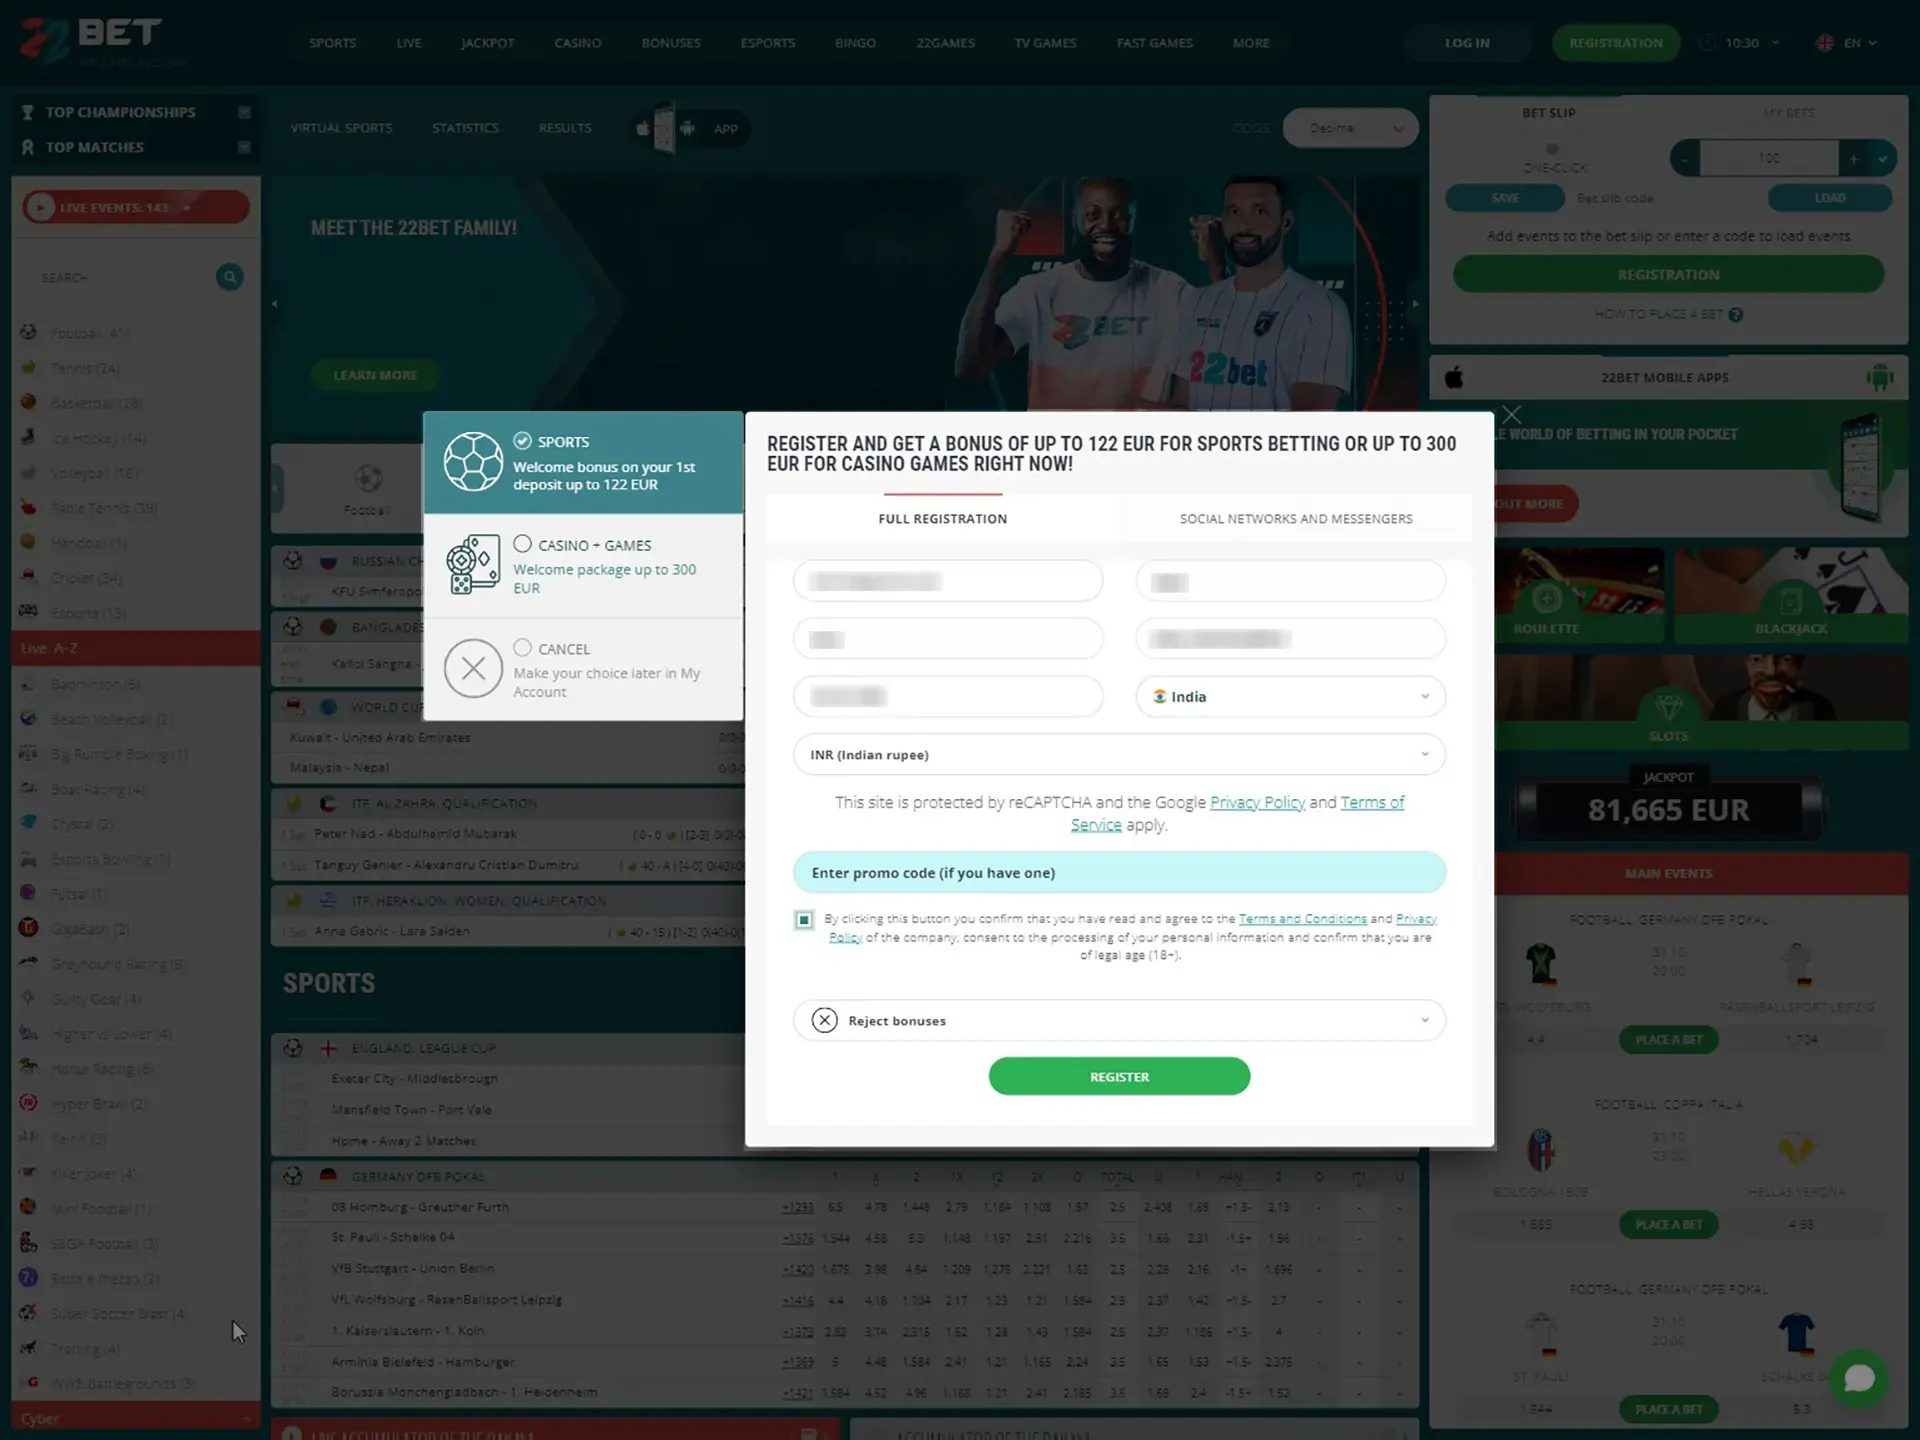Click the Privacy Policy link
This screenshot has height=1440, width=1920.
[1258, 802]
